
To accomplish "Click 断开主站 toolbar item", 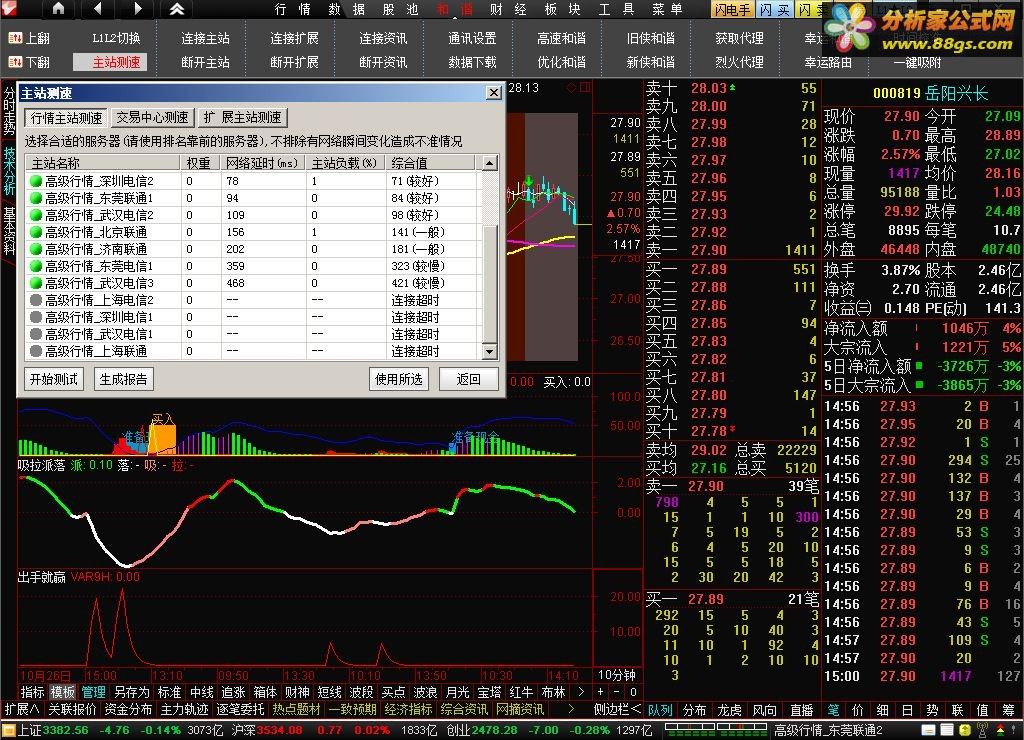I will 205,62.
